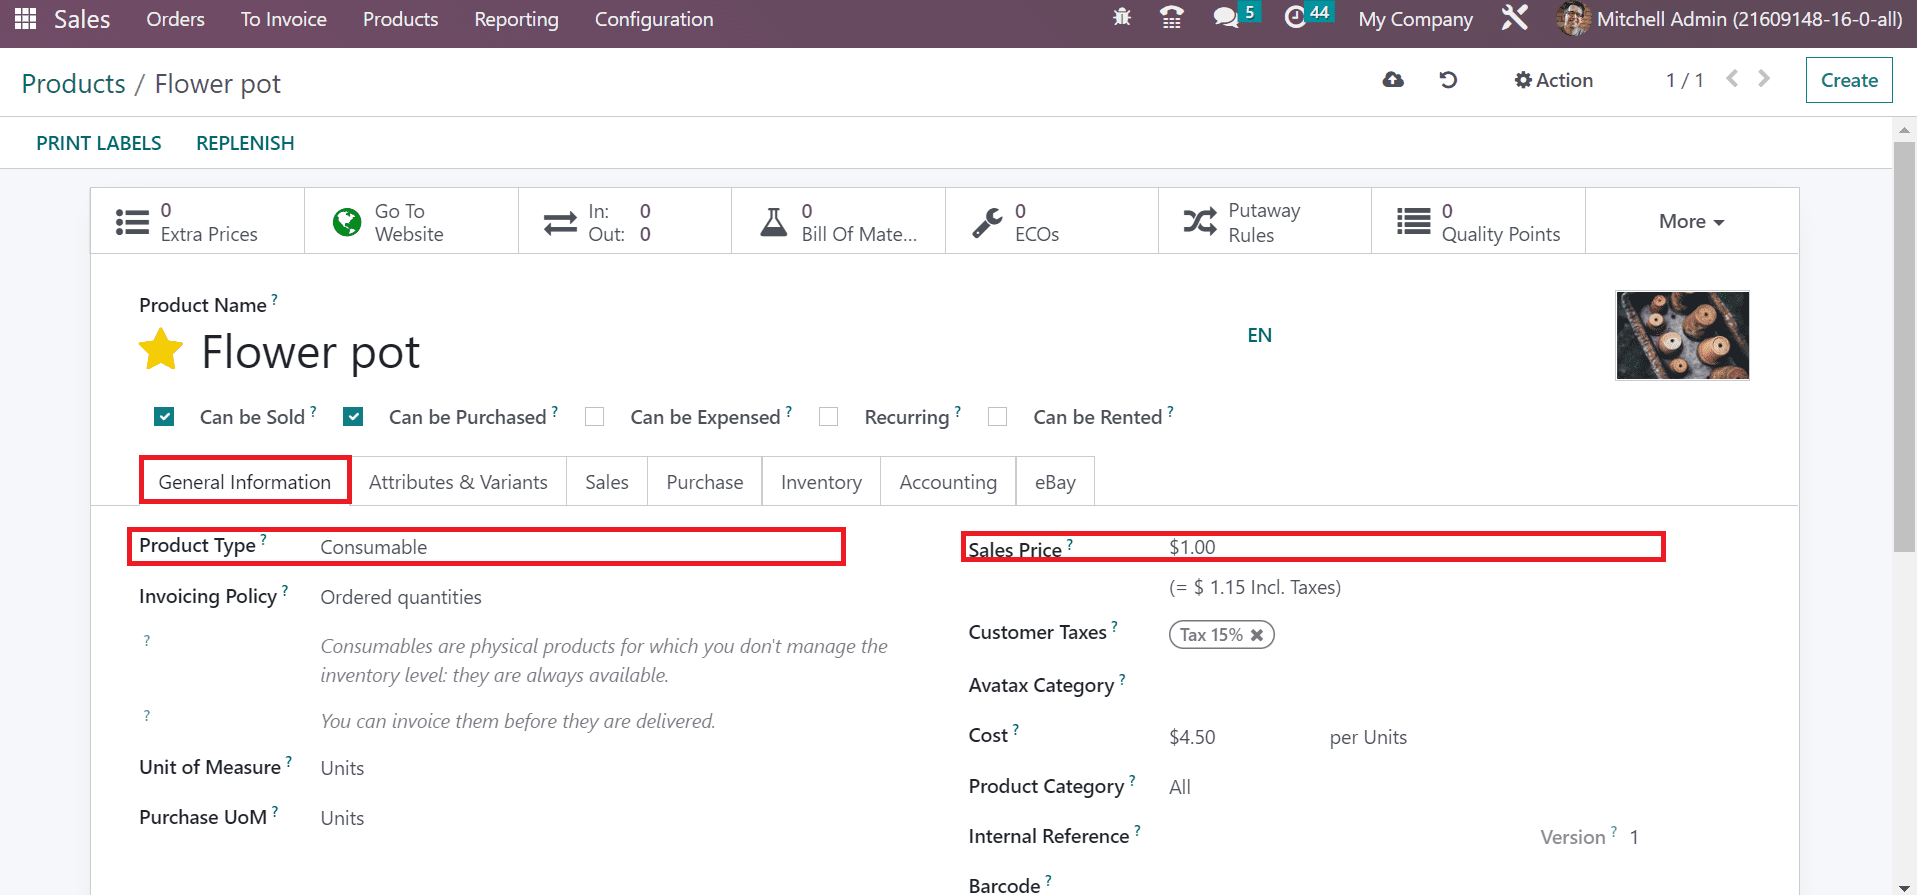Expand the More stat buttons dropdown
1917x895 pixels.
pos(1692,222)
